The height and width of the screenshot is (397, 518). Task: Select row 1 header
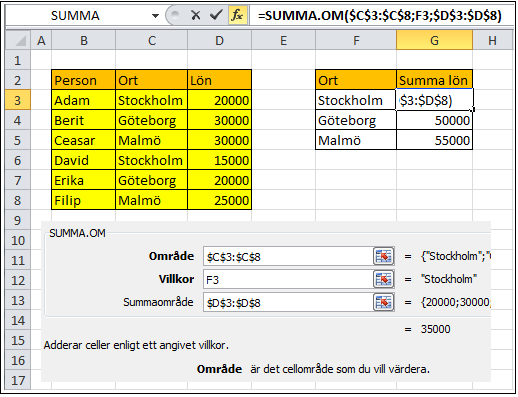[18, 60]
